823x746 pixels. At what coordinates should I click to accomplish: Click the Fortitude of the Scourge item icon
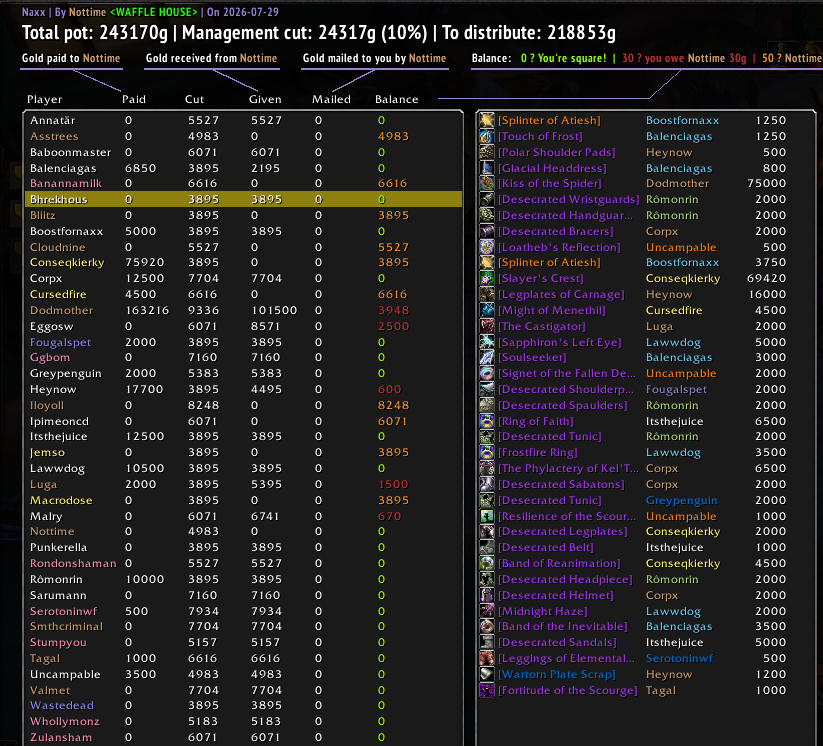[487, 690]
